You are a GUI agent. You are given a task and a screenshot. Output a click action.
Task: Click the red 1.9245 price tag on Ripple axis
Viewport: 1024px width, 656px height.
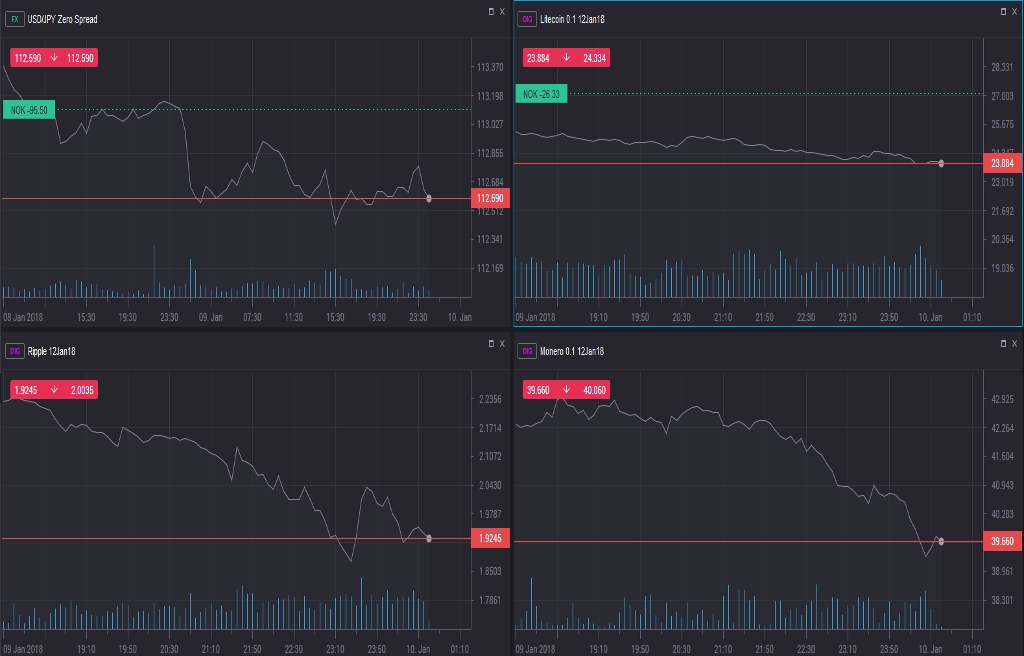[x=490, y=539]
